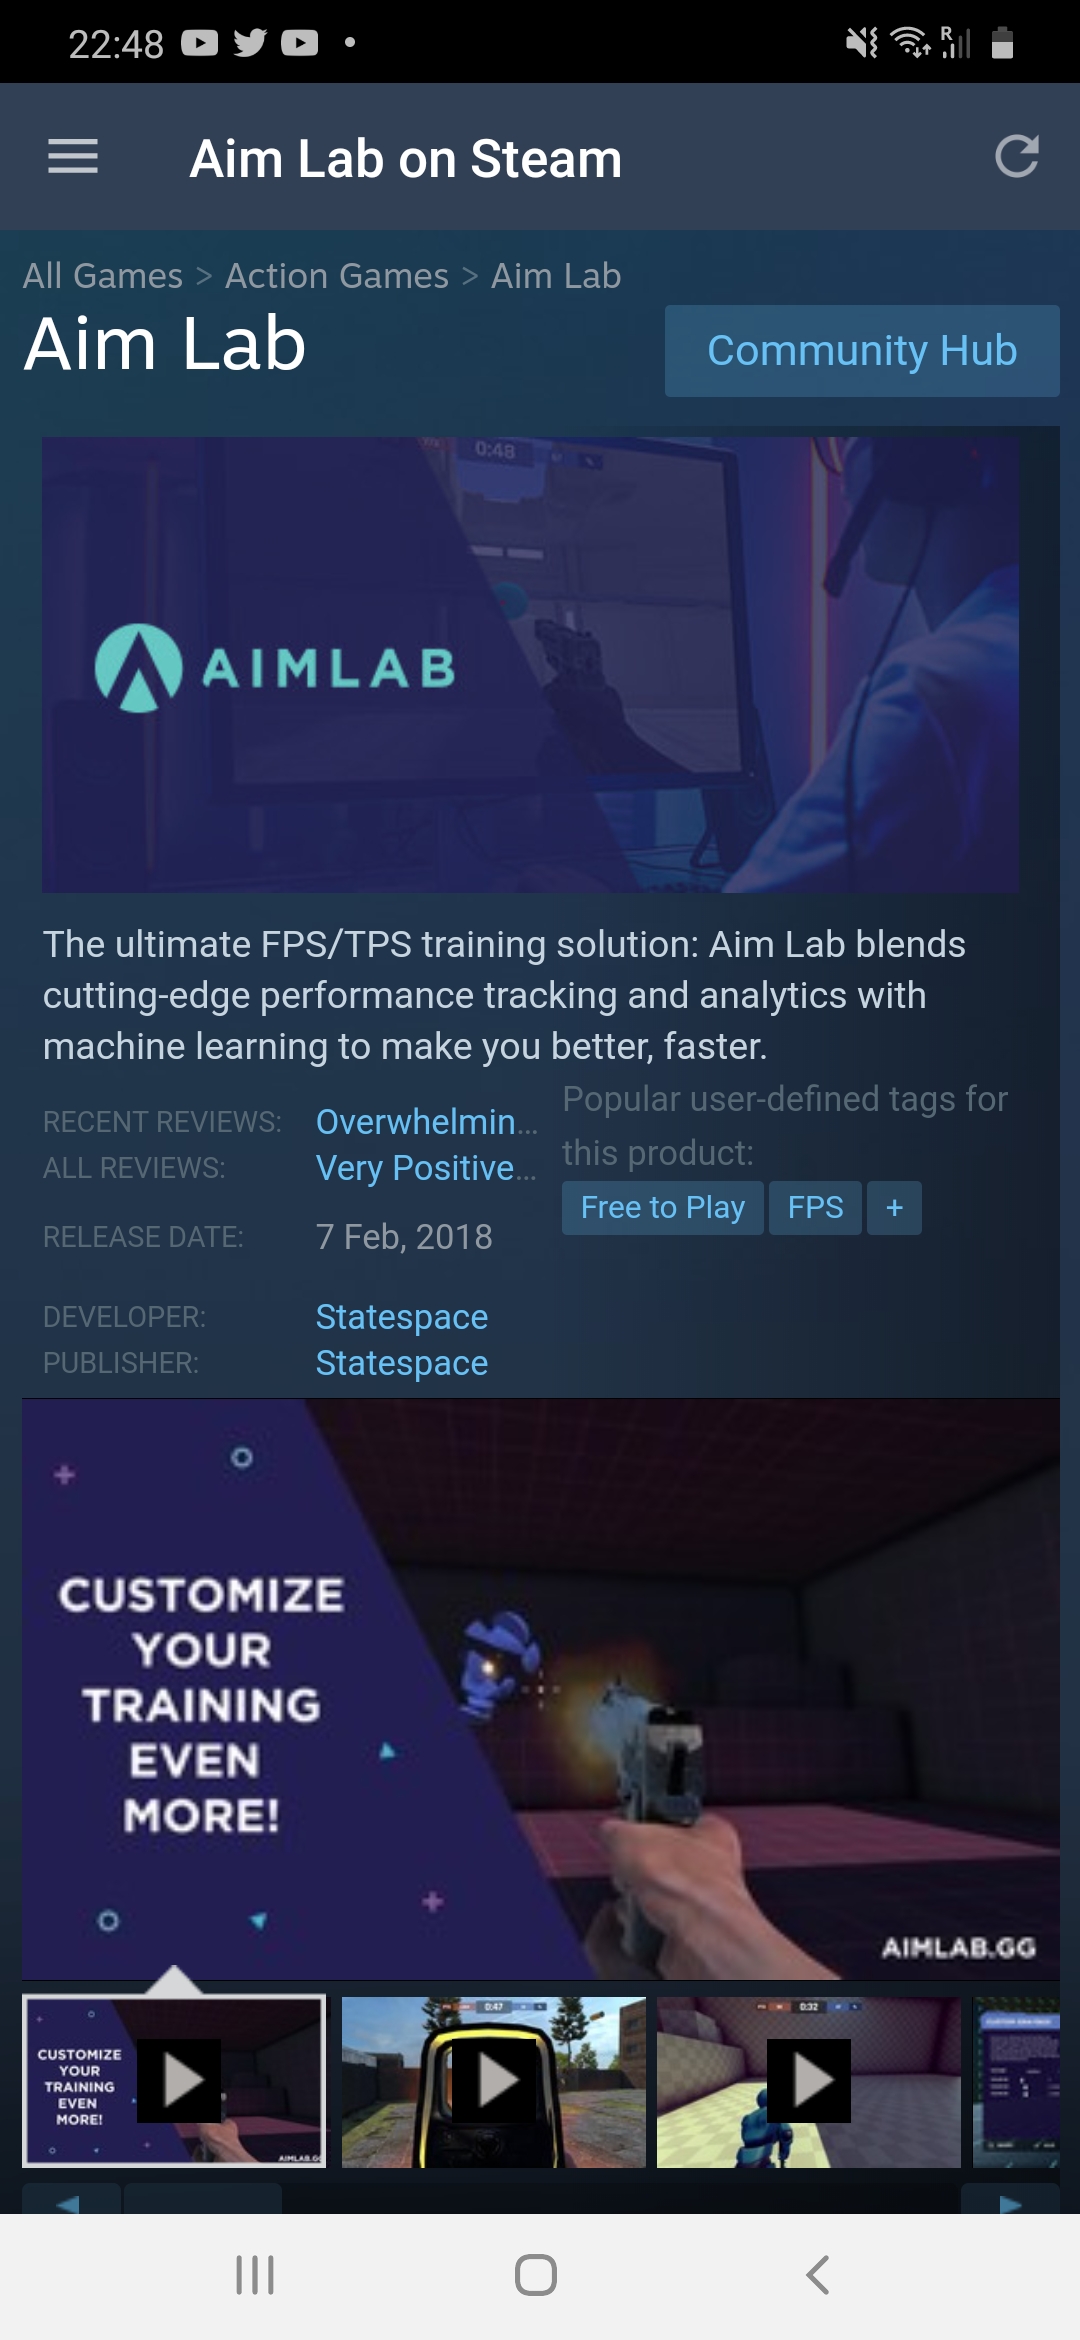
Task: Play the first video thumbnail
Action: 174,2081
